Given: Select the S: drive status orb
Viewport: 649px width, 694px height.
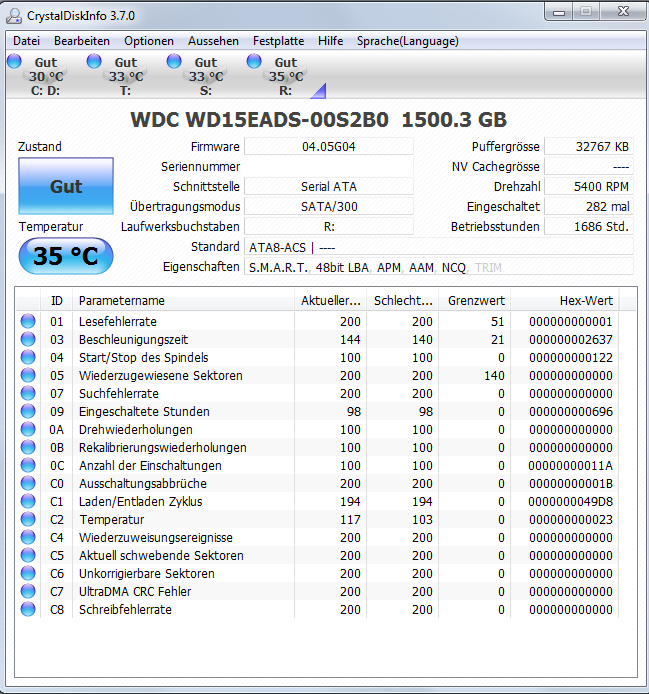Looking at the screenshot, I should pyautogui.click(x=174, y=61).
